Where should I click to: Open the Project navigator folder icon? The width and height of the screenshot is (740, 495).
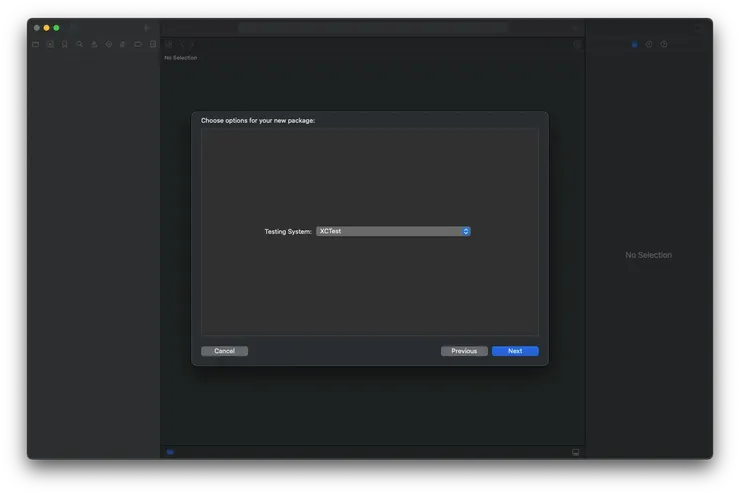[36, 44]
